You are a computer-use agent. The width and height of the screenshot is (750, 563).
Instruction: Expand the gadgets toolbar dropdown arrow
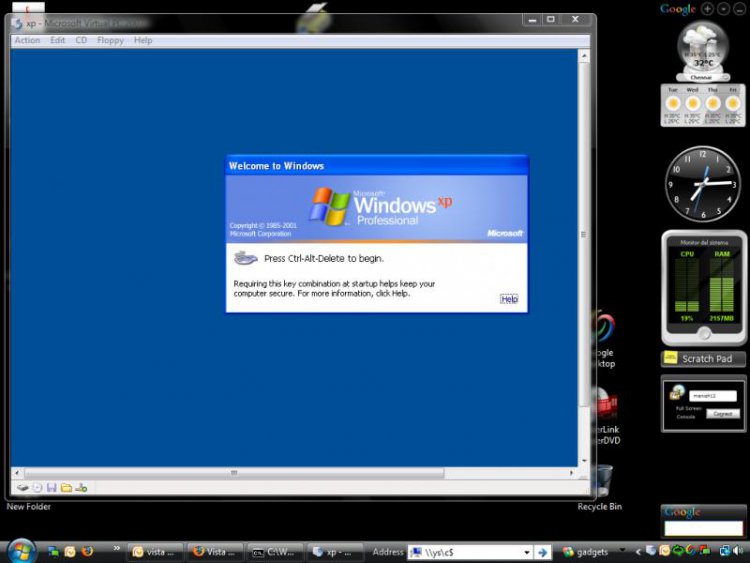(x=622, y=549)
